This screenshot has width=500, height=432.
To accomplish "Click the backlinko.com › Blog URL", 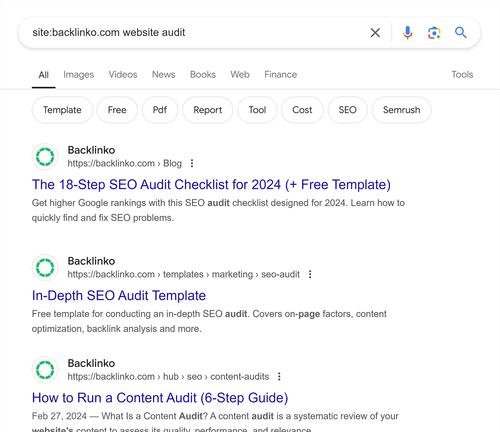I will pos(125,163).
